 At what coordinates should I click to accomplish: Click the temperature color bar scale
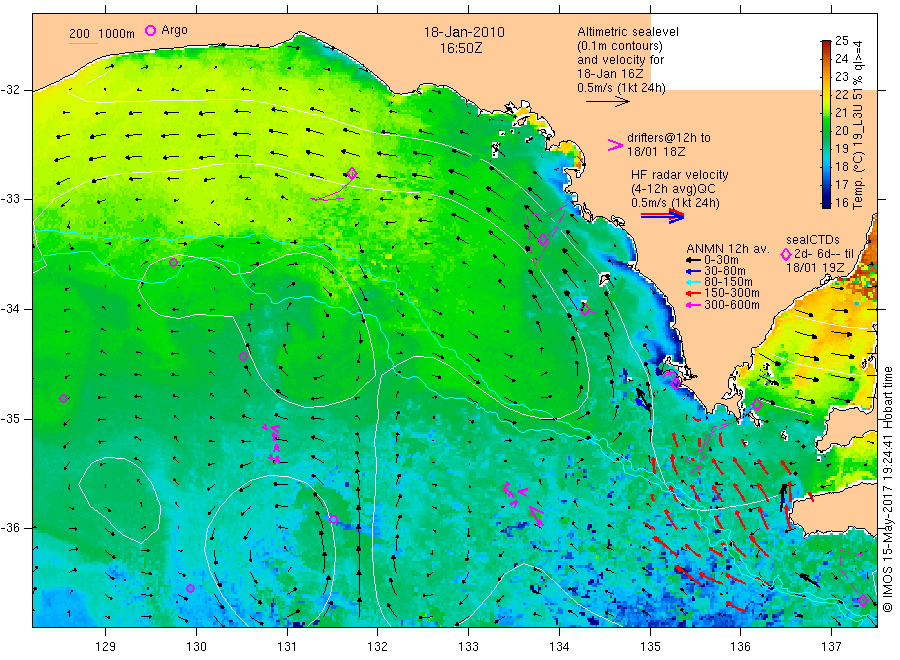(x=826, y=123)
